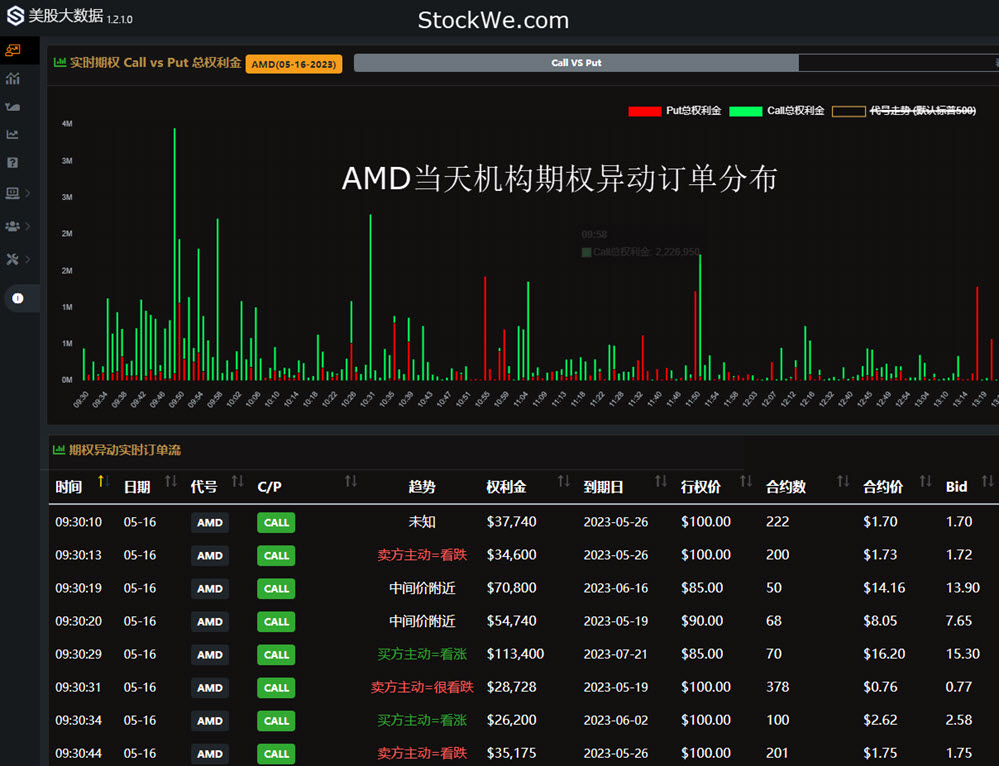This screenshot has height=766, width=999.
Task: Select the $113,400 premium cell
Action: [515, 654]
